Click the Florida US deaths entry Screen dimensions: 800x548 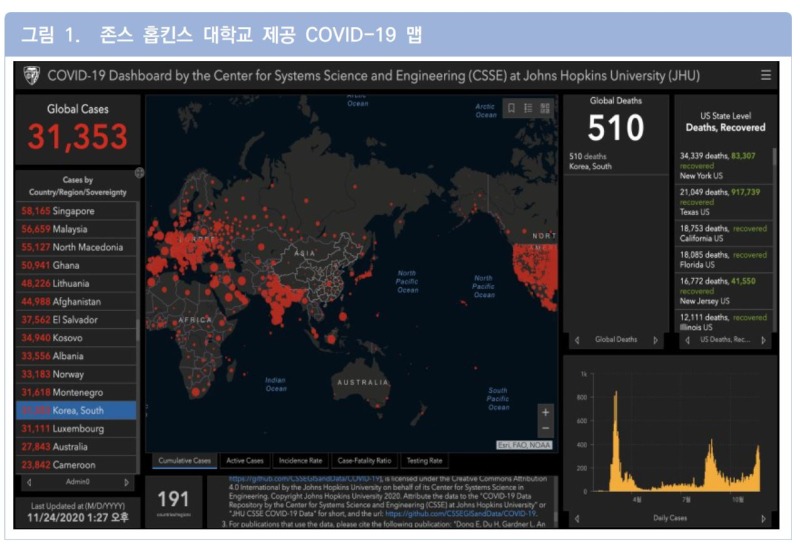pyautogui.click(x=724, y=260)
